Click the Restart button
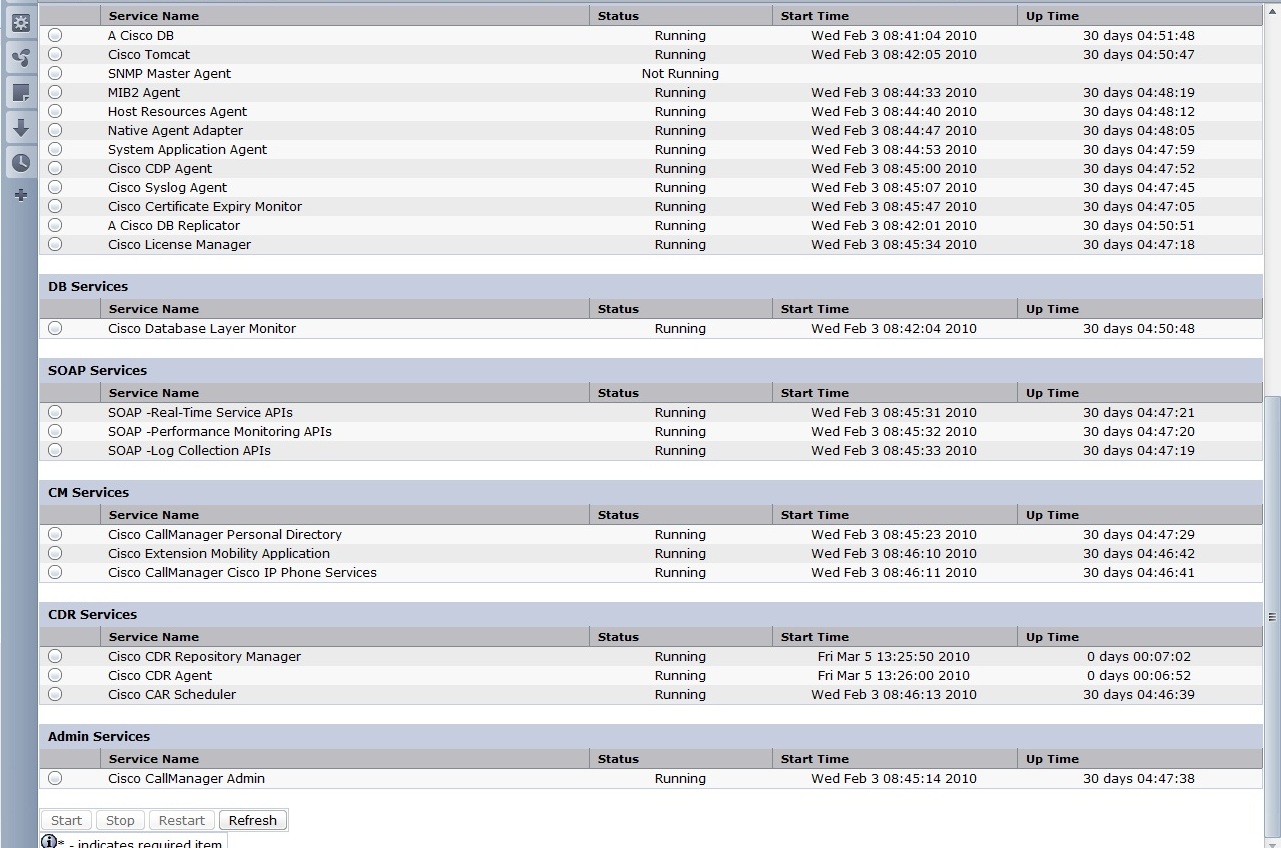Viewport: 1281px width, 848px height. coord(181,820)
